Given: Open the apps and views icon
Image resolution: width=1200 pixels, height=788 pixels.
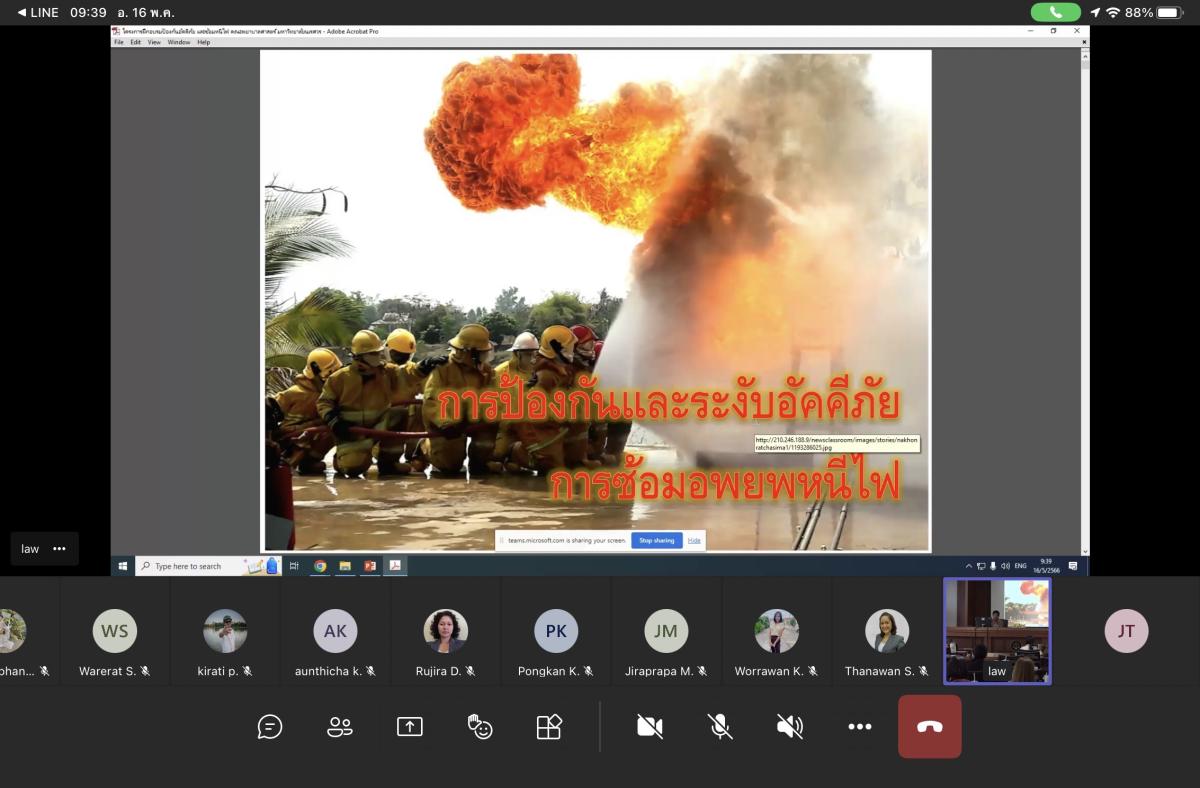Looking at the screenshot, I should pyautogui.click(x=549, y=727).
